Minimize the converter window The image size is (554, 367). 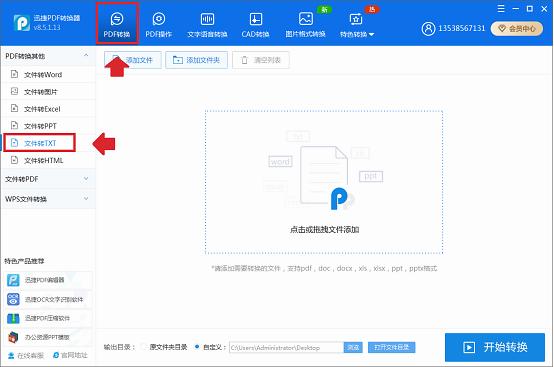click(516, 9)
